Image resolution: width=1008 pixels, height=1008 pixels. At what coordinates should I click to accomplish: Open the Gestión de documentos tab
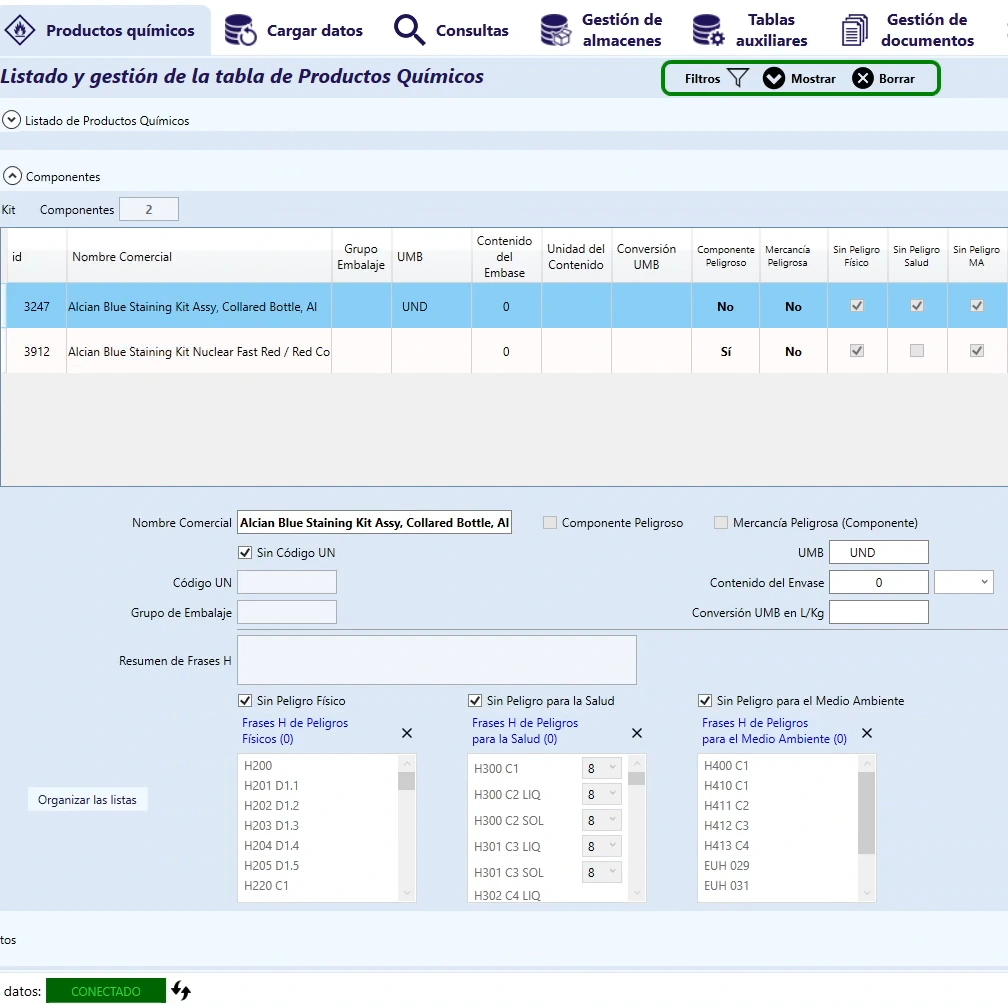pyautogui.click(x=908, y=30)
